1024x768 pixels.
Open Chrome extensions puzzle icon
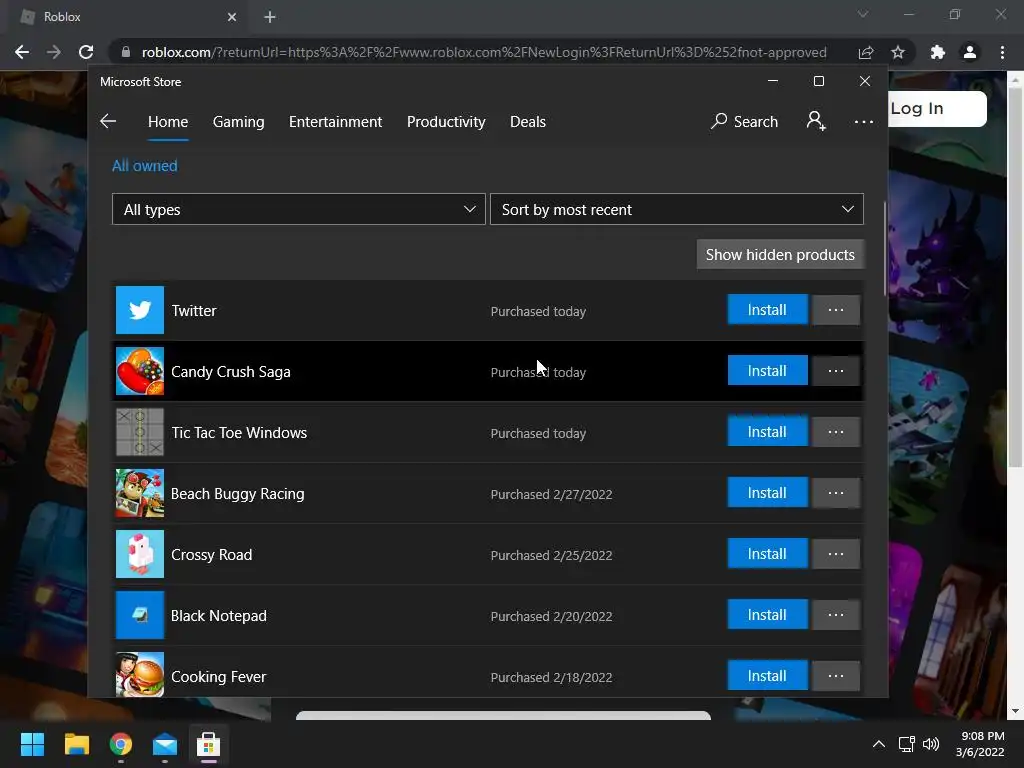tap(938, 52)
